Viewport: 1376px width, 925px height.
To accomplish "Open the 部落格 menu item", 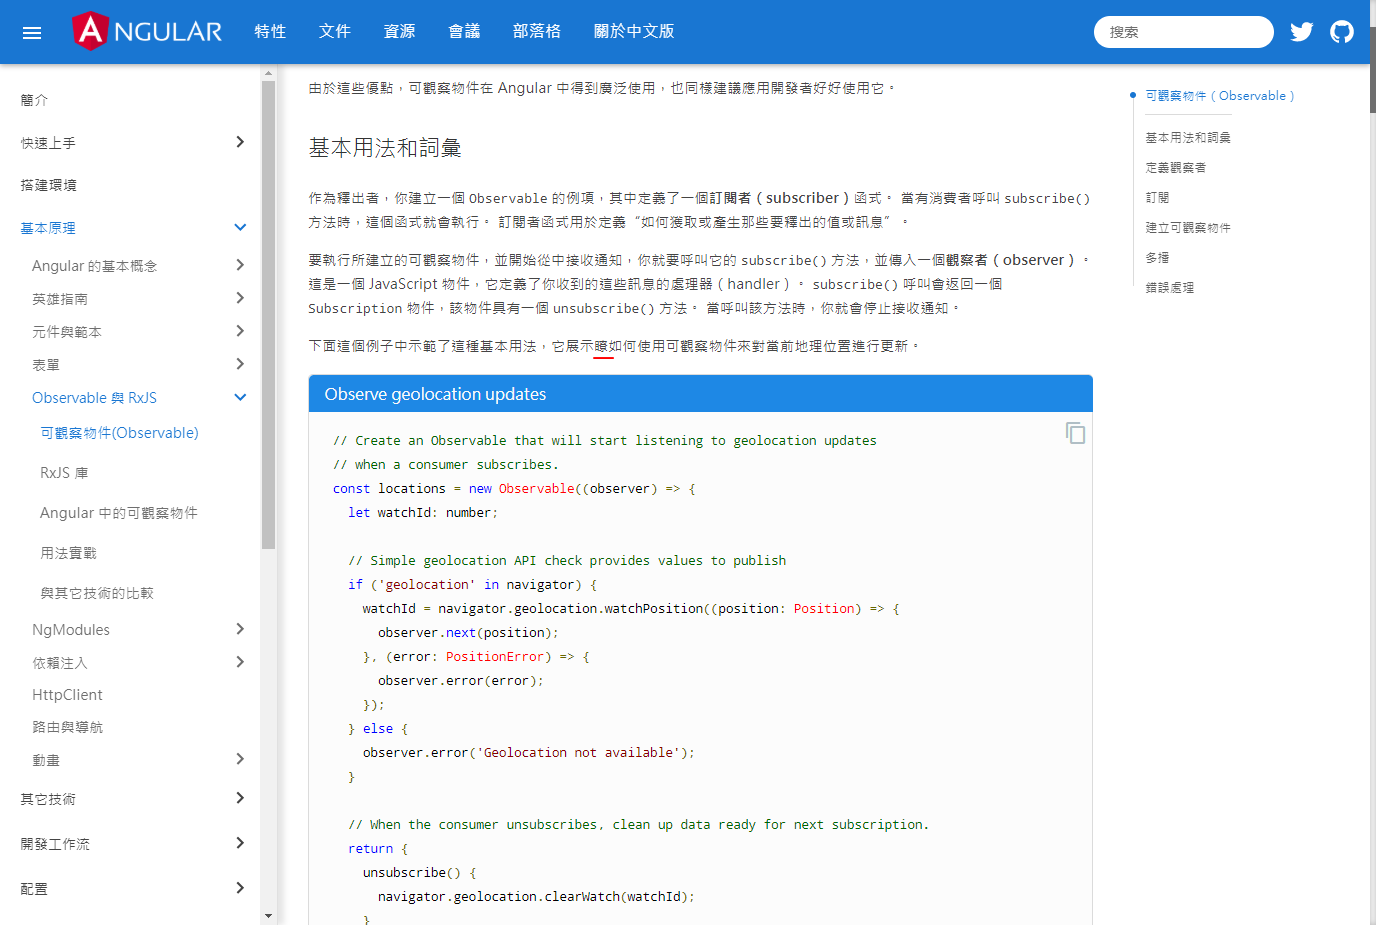I will [537, 31].
